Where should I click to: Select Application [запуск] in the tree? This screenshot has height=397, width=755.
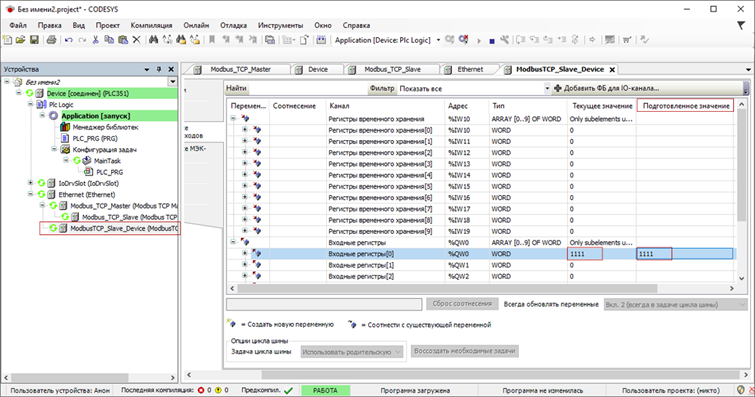pyautogui.click(x=95, y=116)
